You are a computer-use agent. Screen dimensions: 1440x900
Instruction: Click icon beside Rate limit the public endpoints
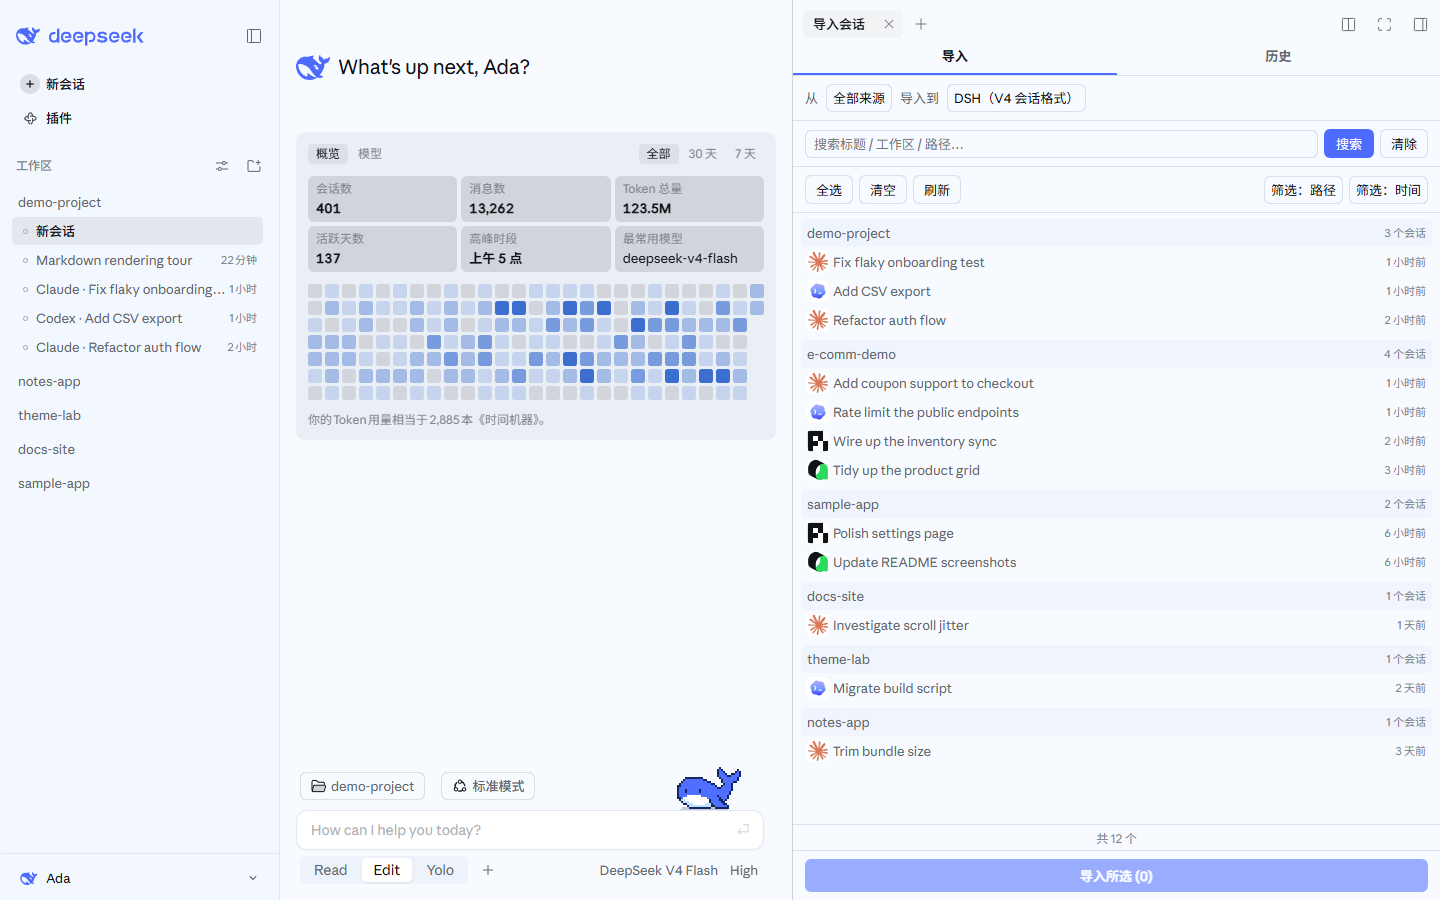pos(818,412)
